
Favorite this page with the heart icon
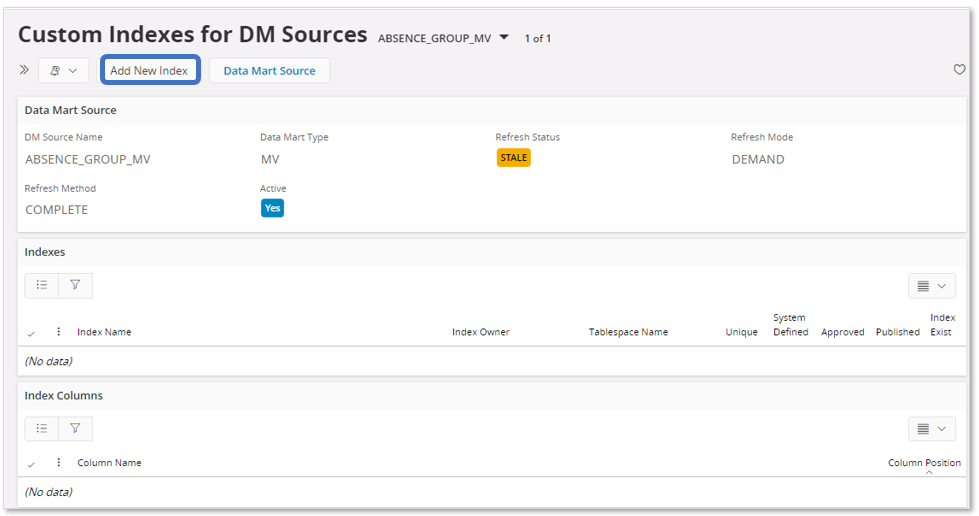coord(959,69)
